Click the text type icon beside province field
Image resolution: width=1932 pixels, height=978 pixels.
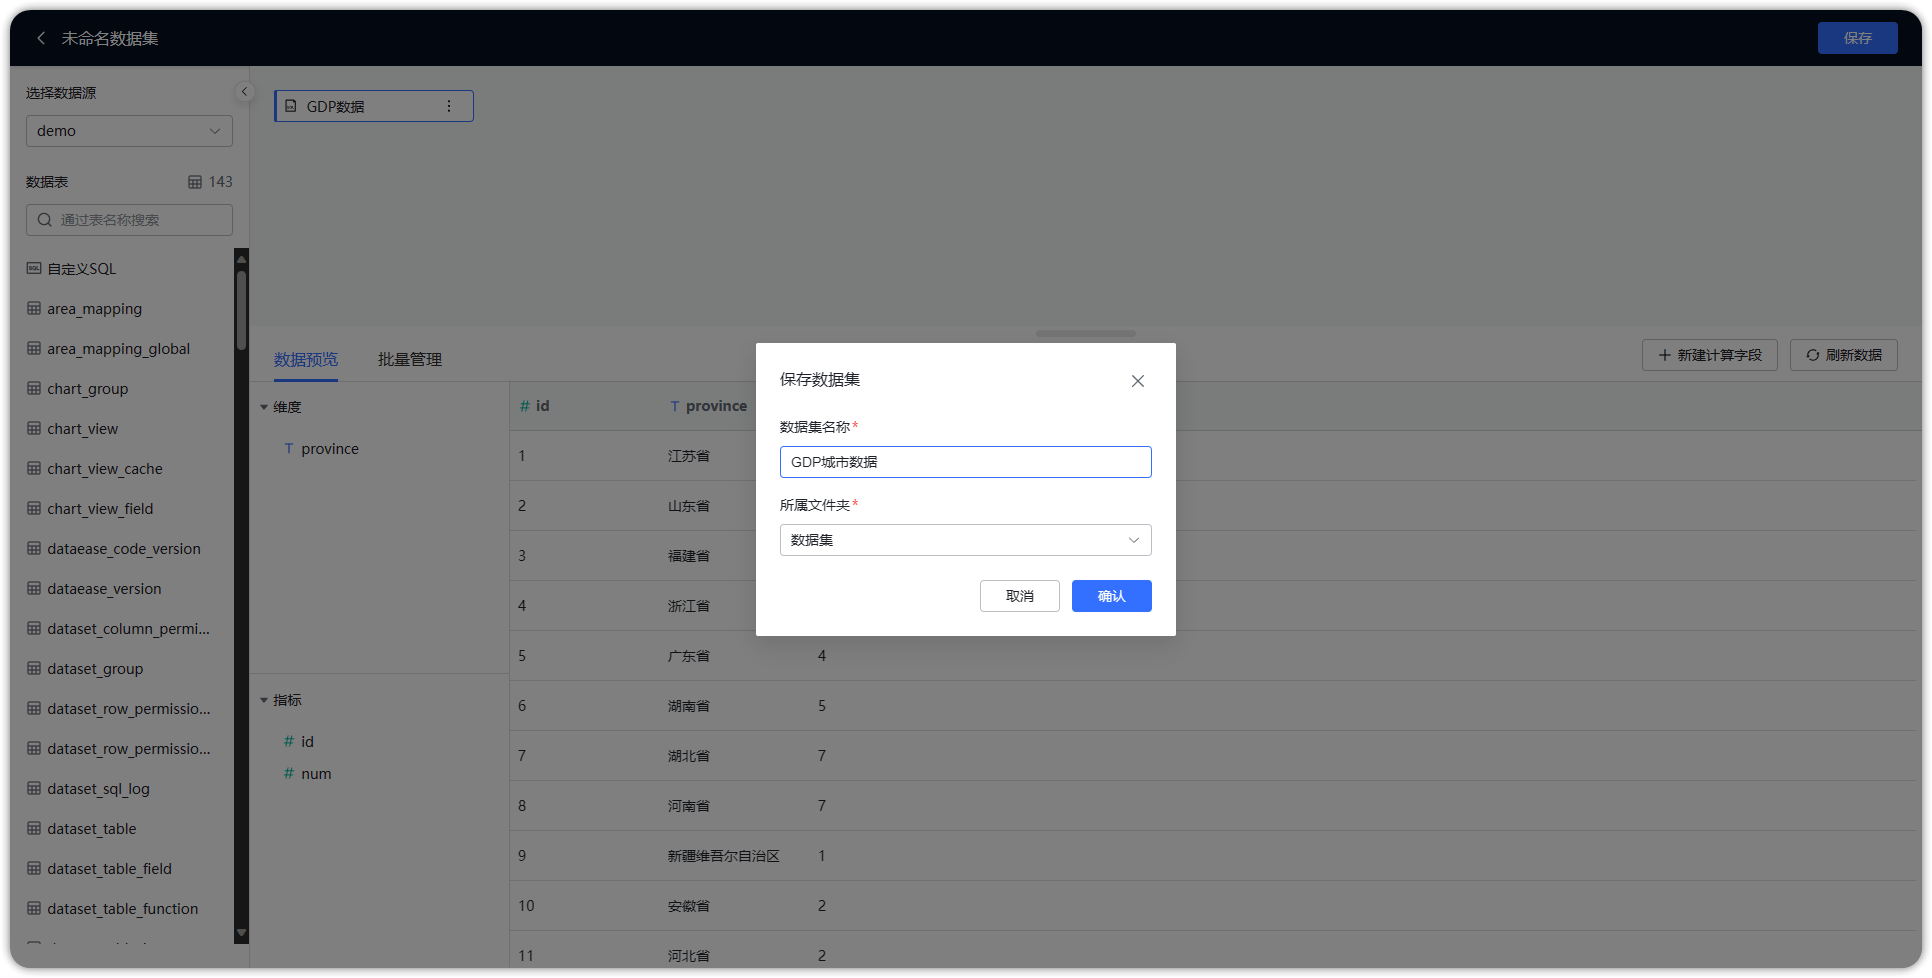click(x=289, y=449)
